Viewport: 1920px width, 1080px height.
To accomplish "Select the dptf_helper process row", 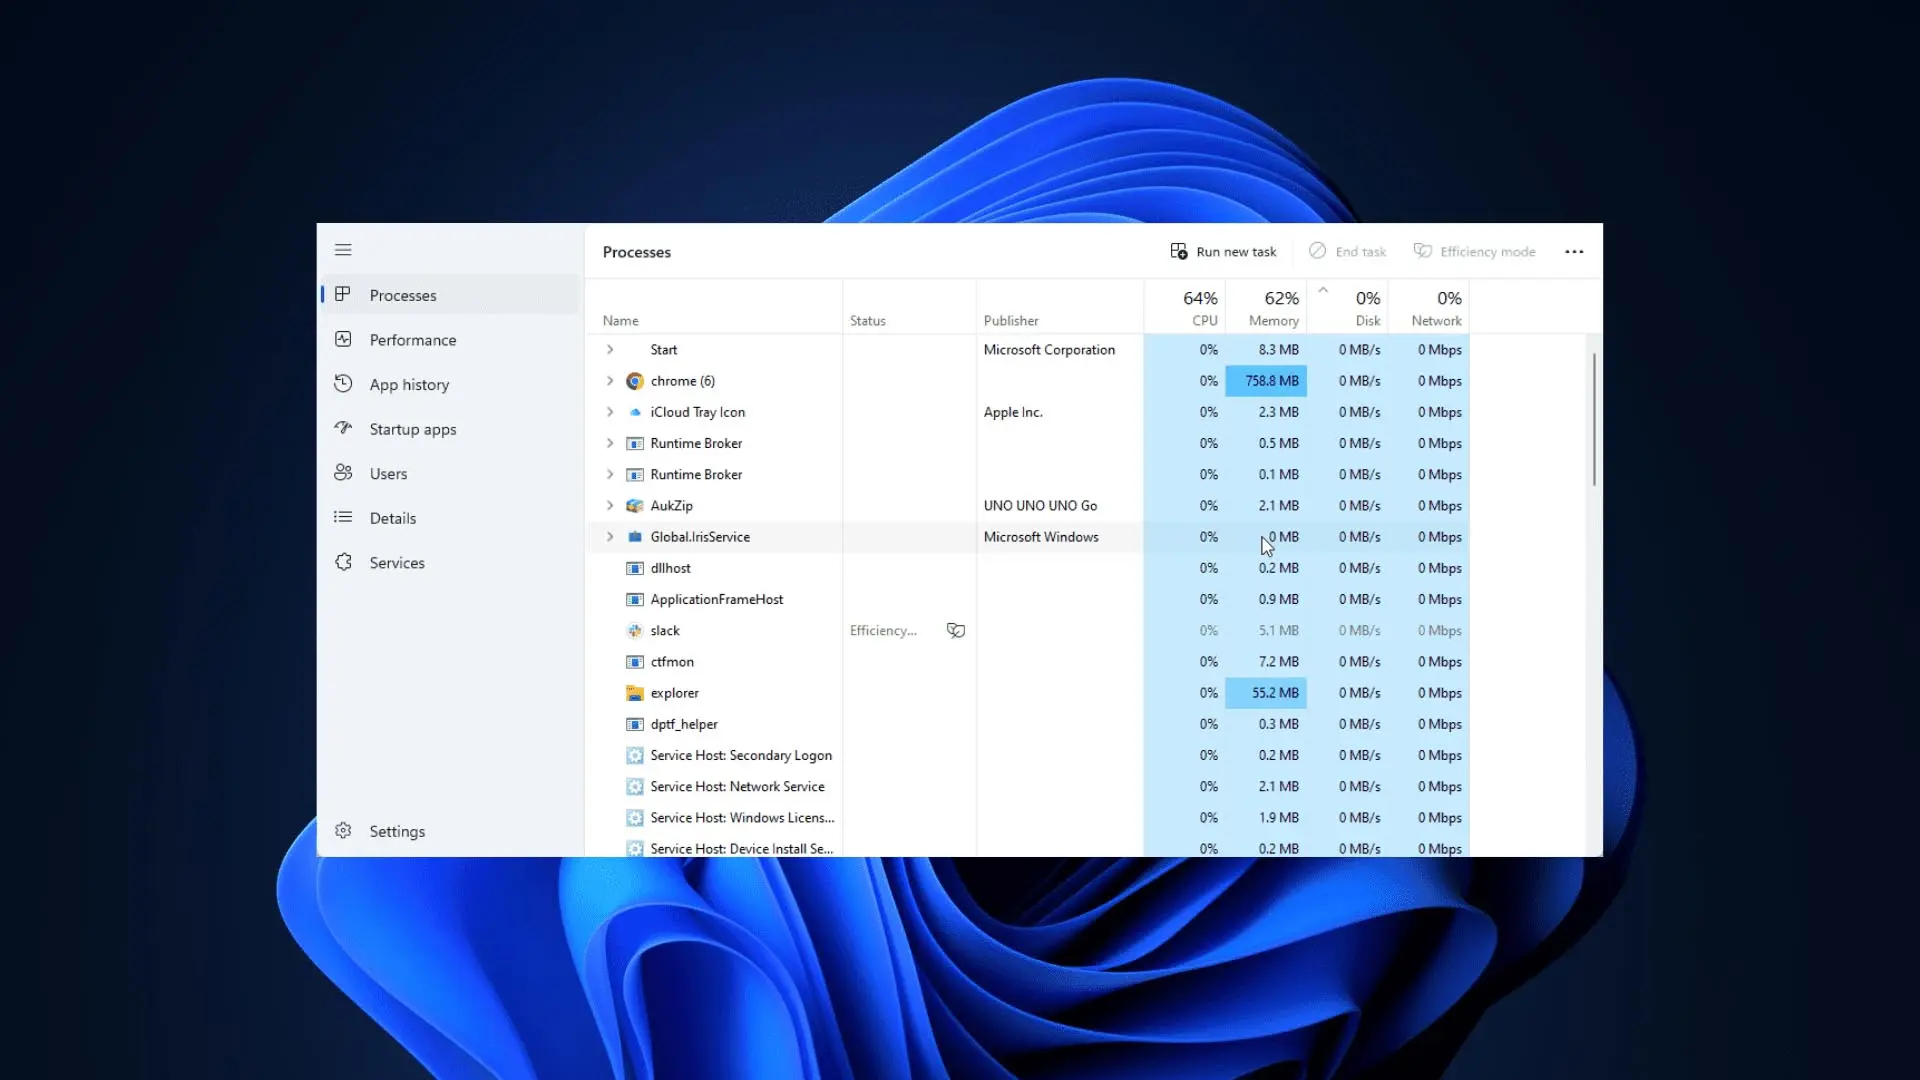I will [1027, 724].
